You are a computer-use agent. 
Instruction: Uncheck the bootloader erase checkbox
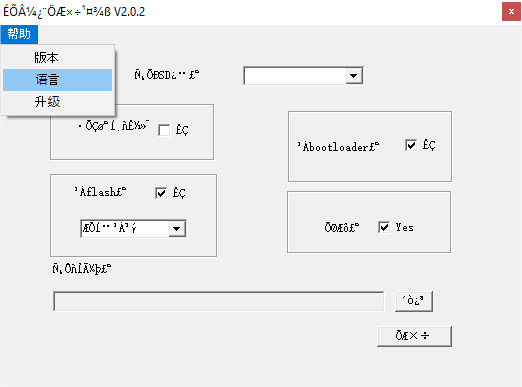pyautogui.click(x=411, y=145)
